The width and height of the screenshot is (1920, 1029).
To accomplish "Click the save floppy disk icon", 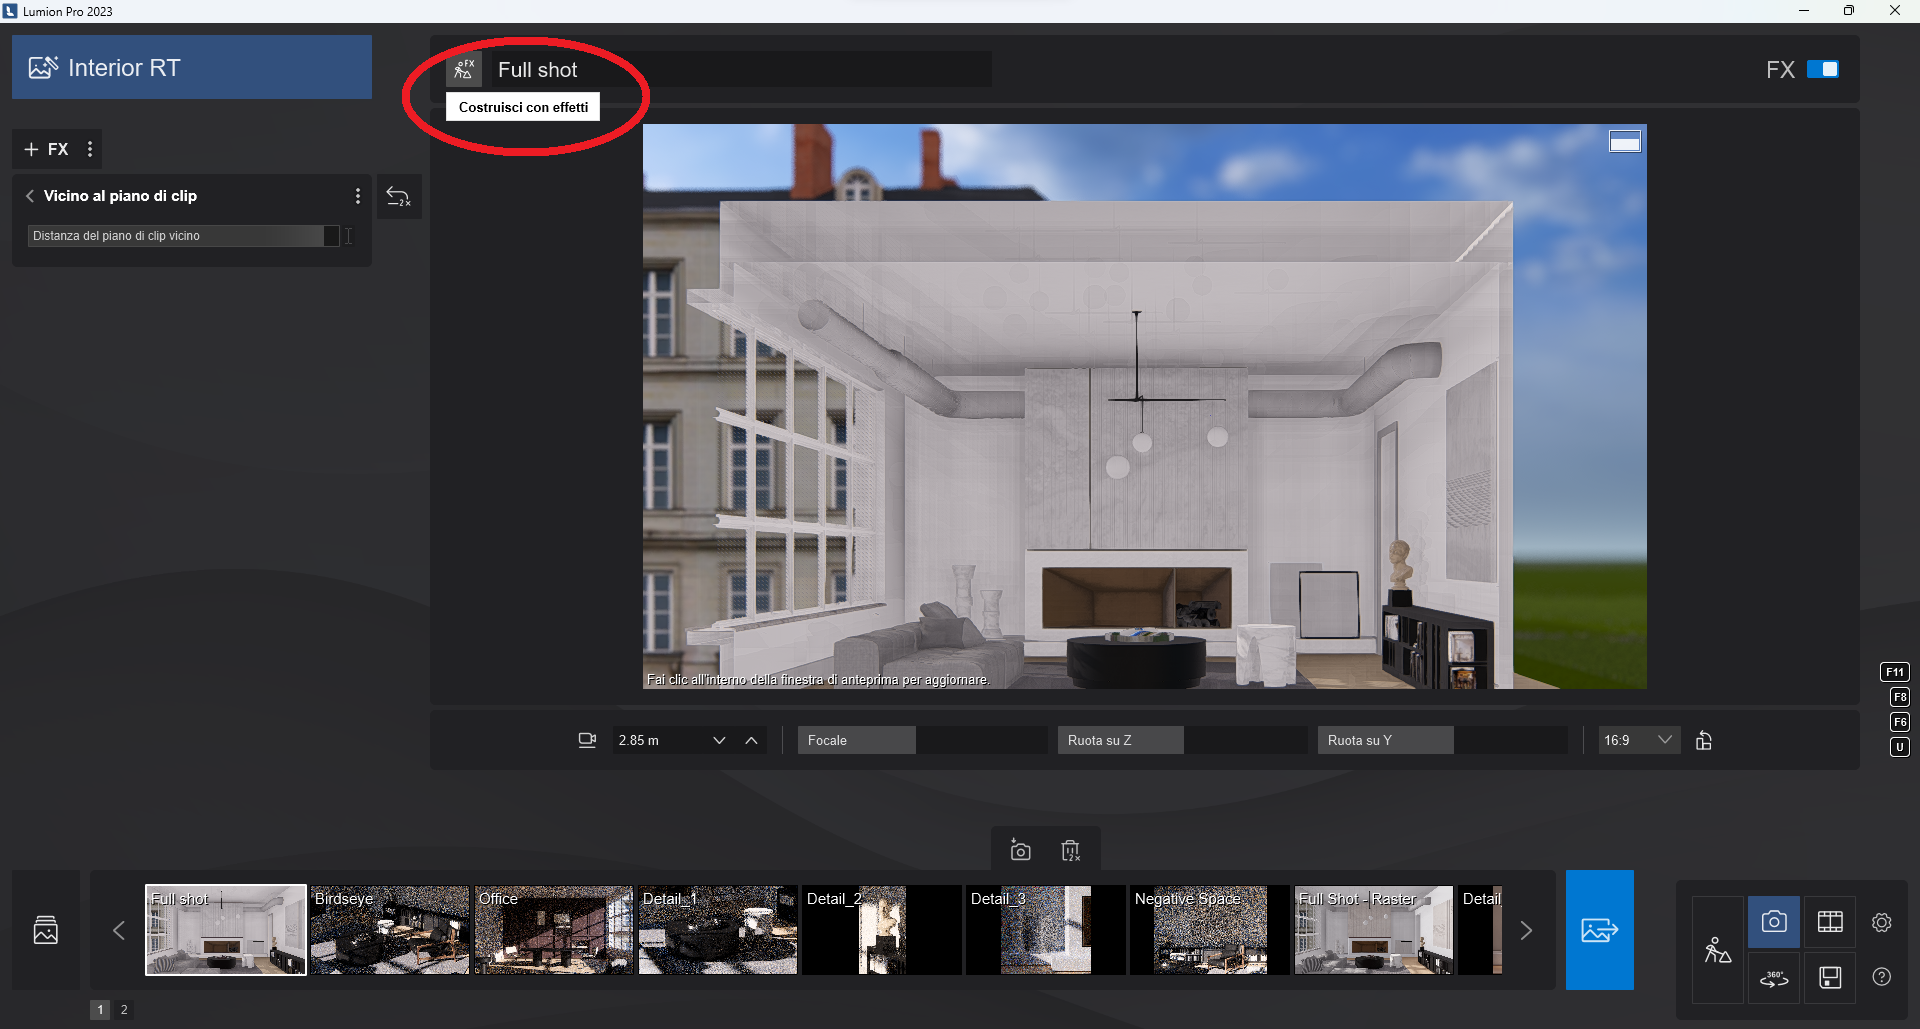I will coord(1830,978).
